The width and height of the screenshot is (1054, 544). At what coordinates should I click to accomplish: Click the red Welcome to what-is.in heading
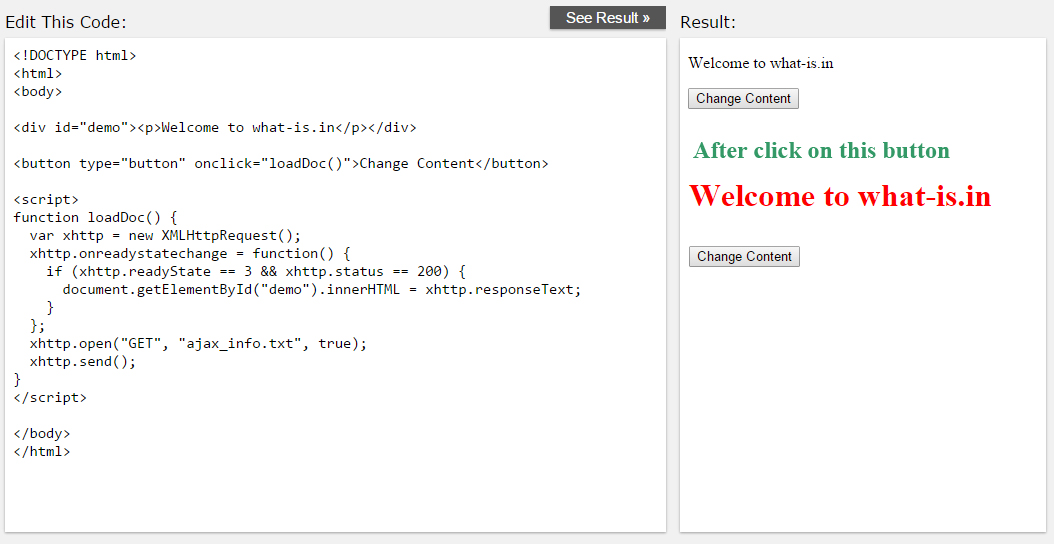[840, 196]
